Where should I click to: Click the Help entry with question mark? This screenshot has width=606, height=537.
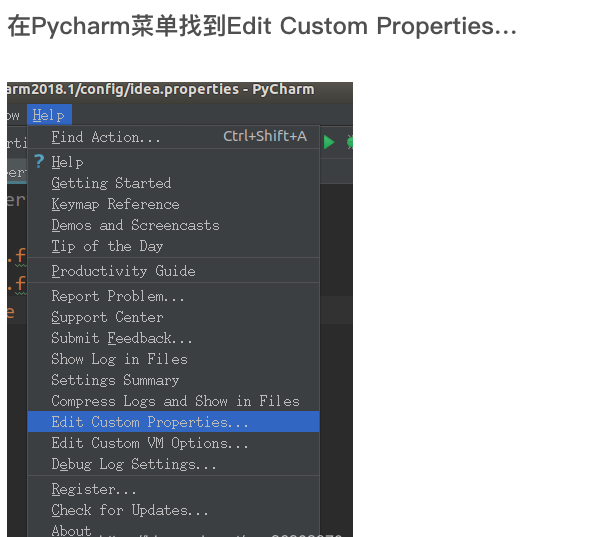[x=174, y=162]
